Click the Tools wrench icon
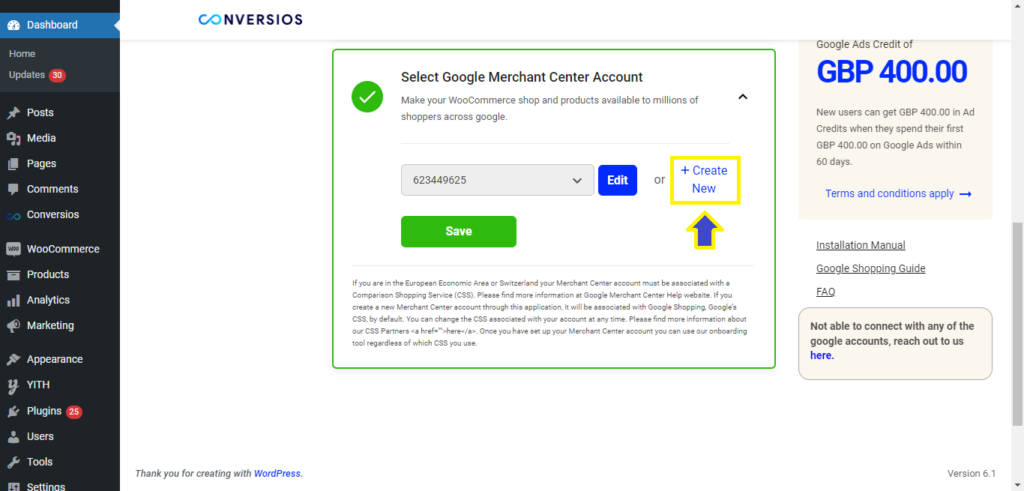The height and width of the screenshot is (491, 1024). pyautogui.click(x=14, y=462)
